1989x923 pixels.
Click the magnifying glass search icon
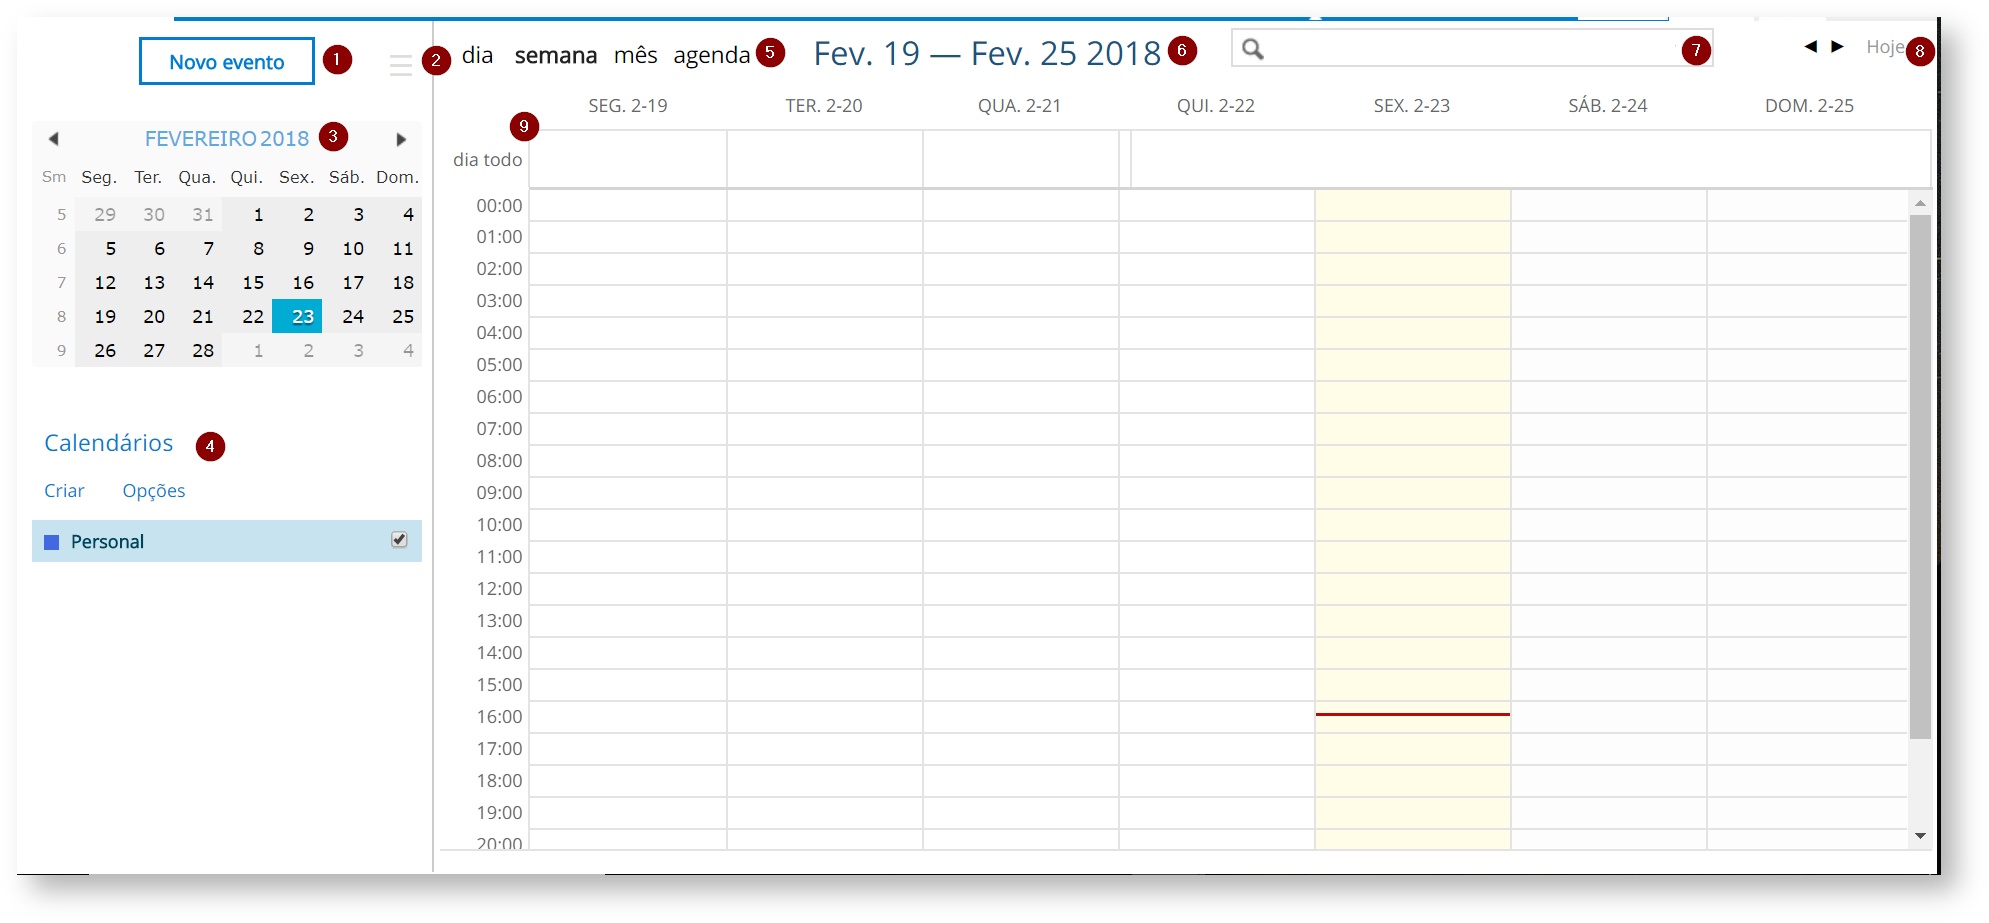(1252, 49)
